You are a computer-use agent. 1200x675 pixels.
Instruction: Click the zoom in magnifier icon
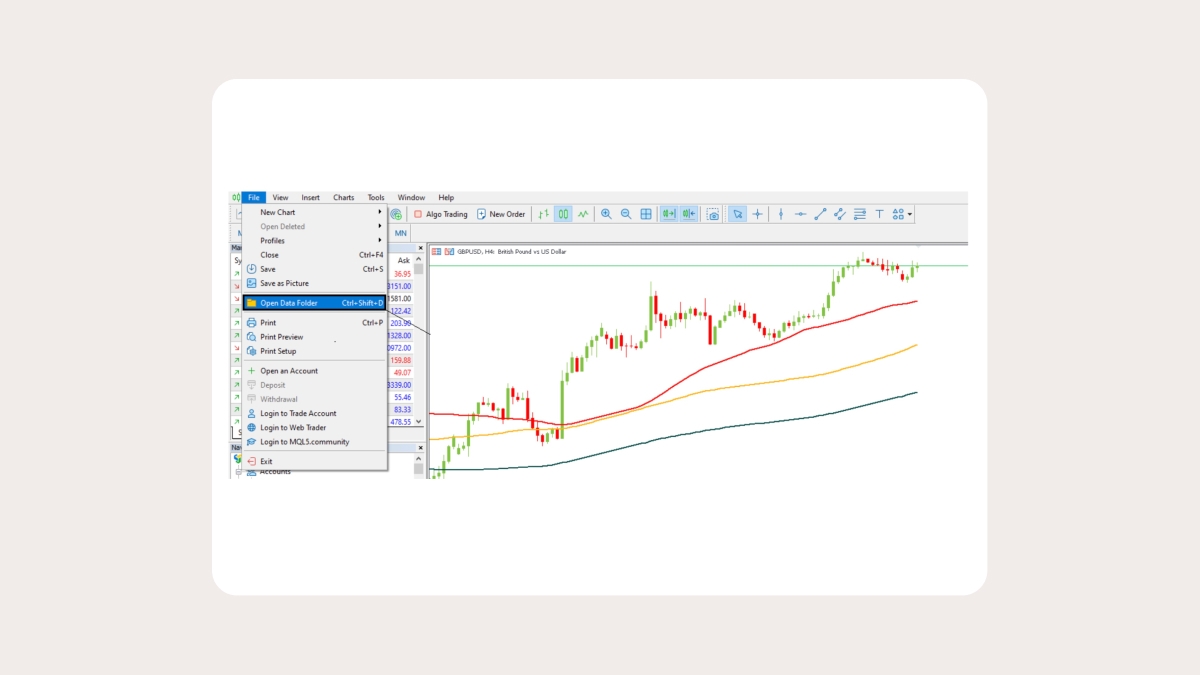606,214
